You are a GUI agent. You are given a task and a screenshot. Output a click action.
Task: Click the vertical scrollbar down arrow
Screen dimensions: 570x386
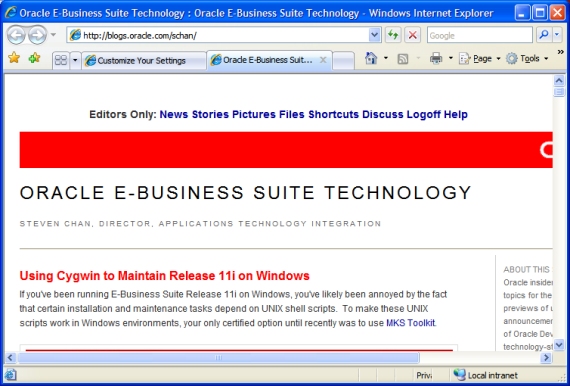[x=559, y=345]
